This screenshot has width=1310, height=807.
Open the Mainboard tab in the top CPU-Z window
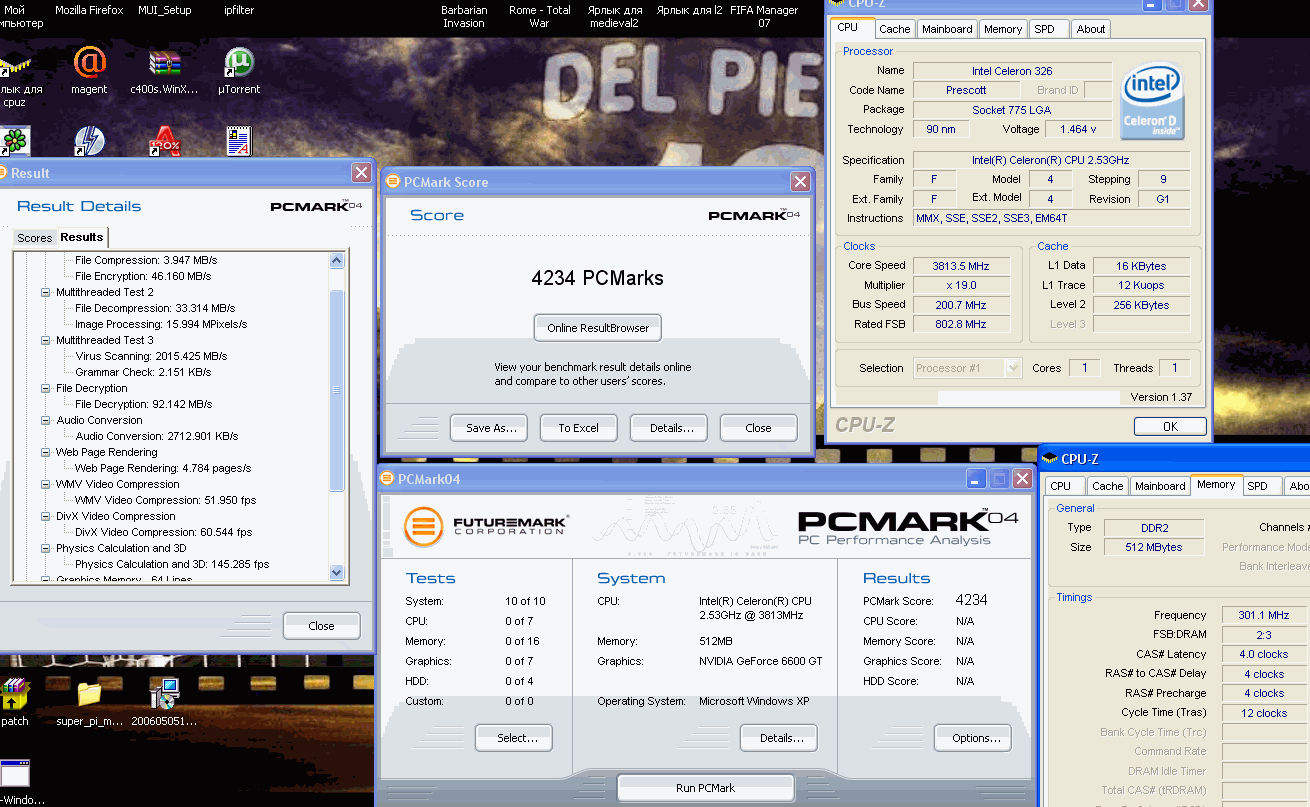[x=947, y=29]
